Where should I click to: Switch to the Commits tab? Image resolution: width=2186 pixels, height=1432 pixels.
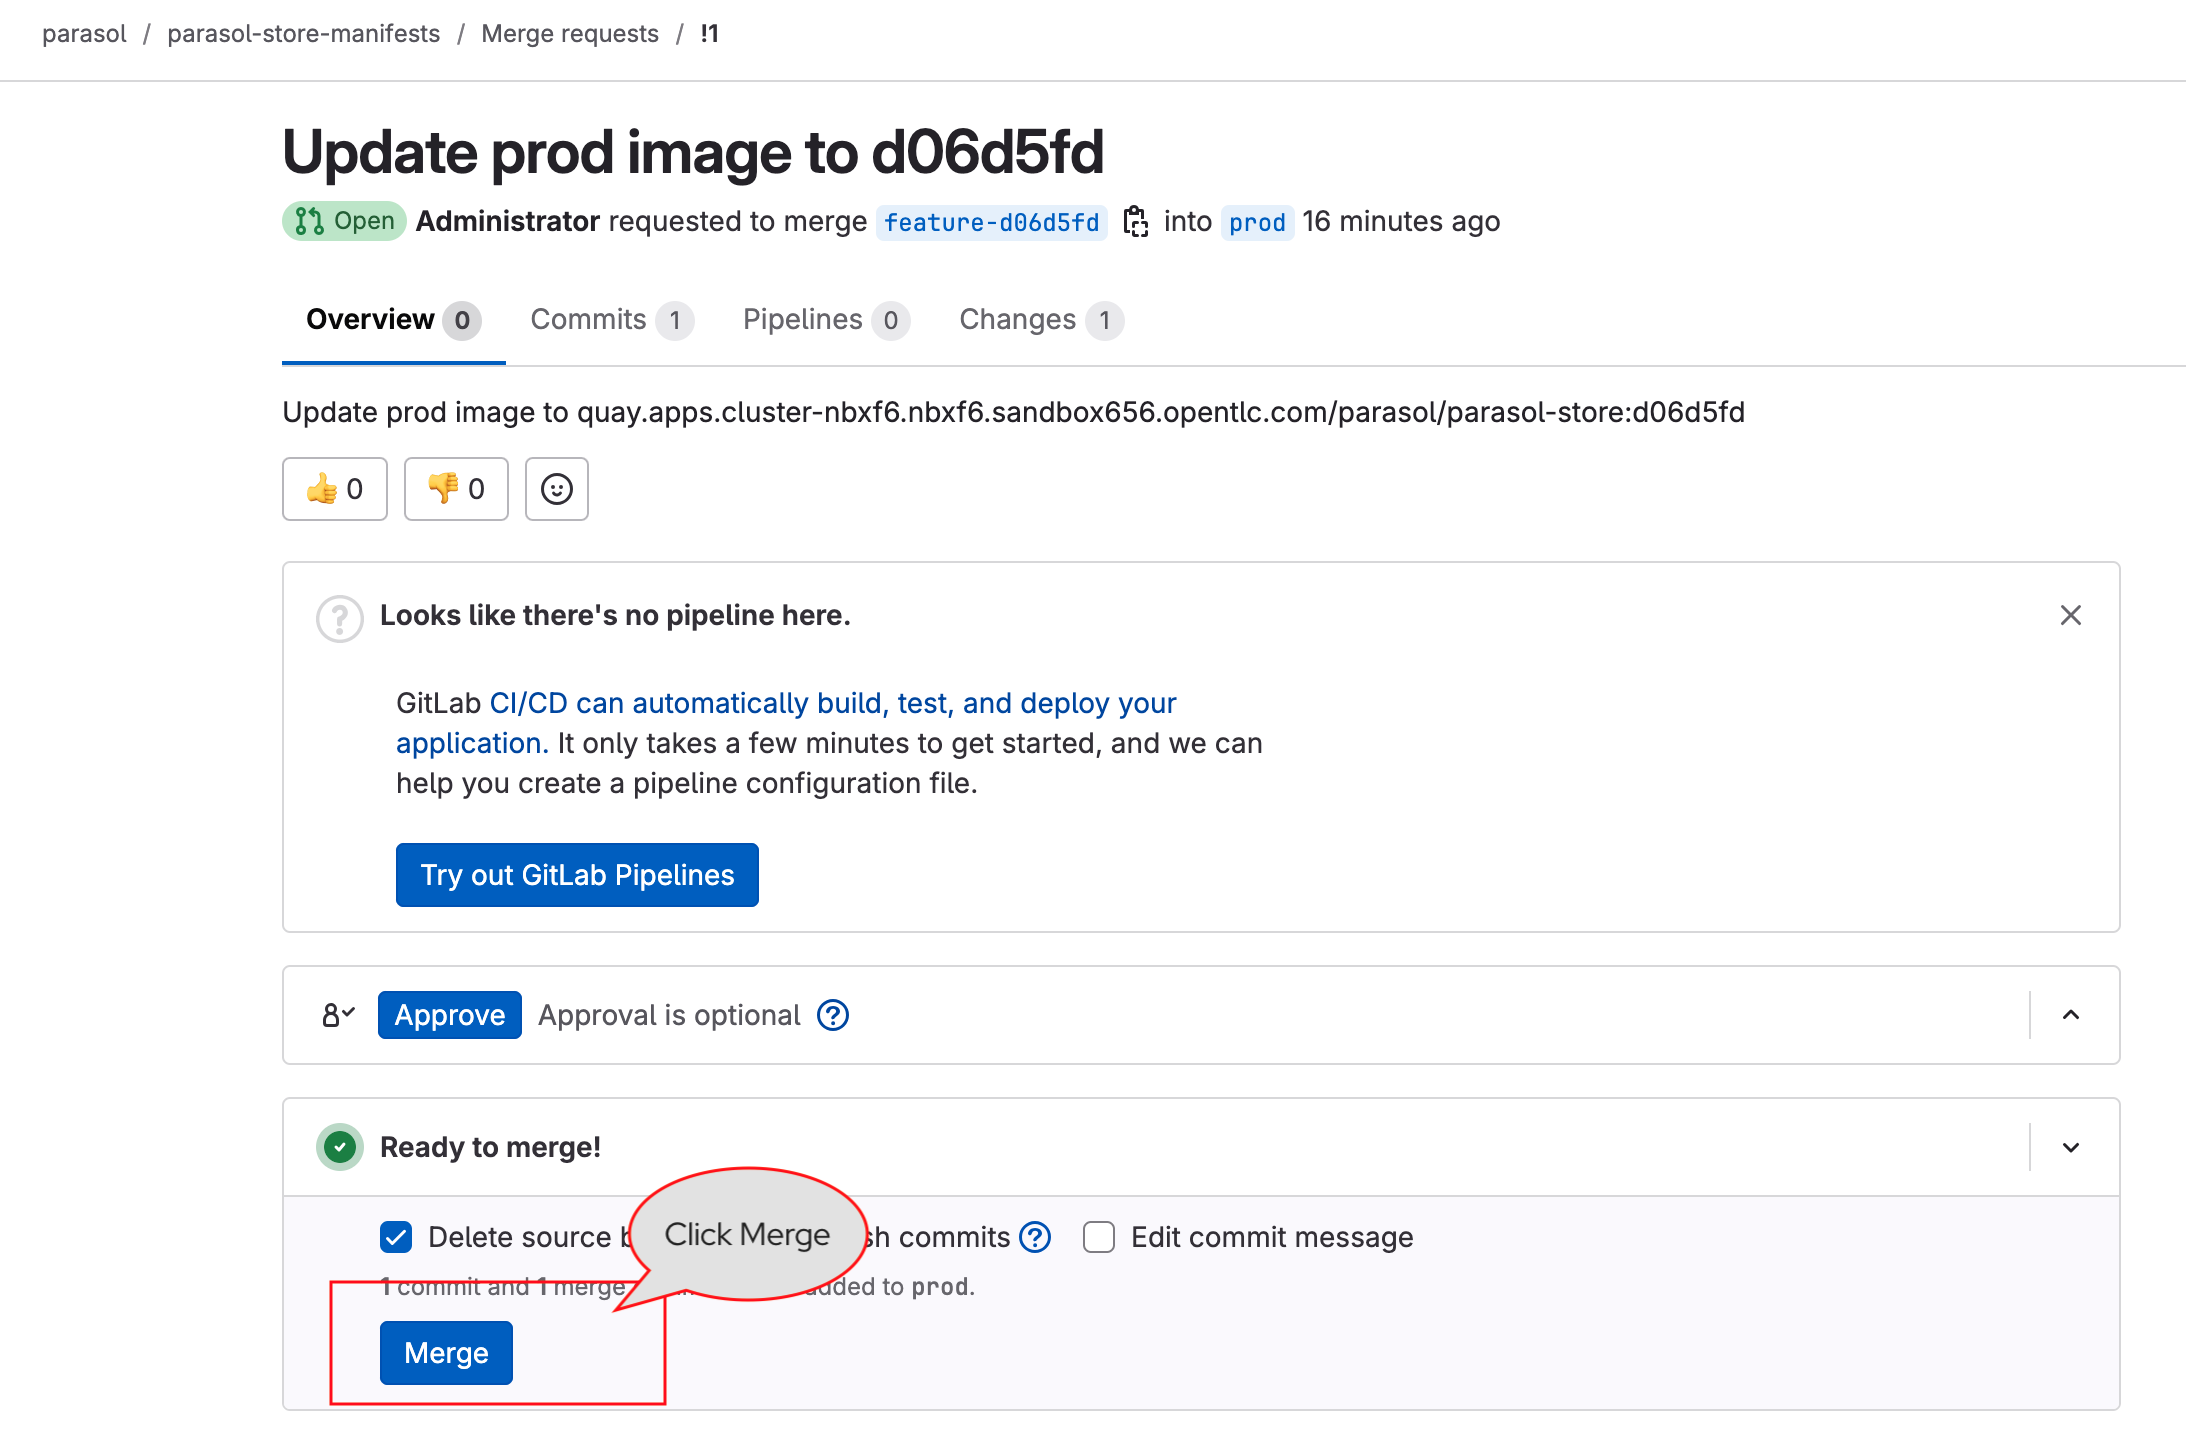[612, 318]
